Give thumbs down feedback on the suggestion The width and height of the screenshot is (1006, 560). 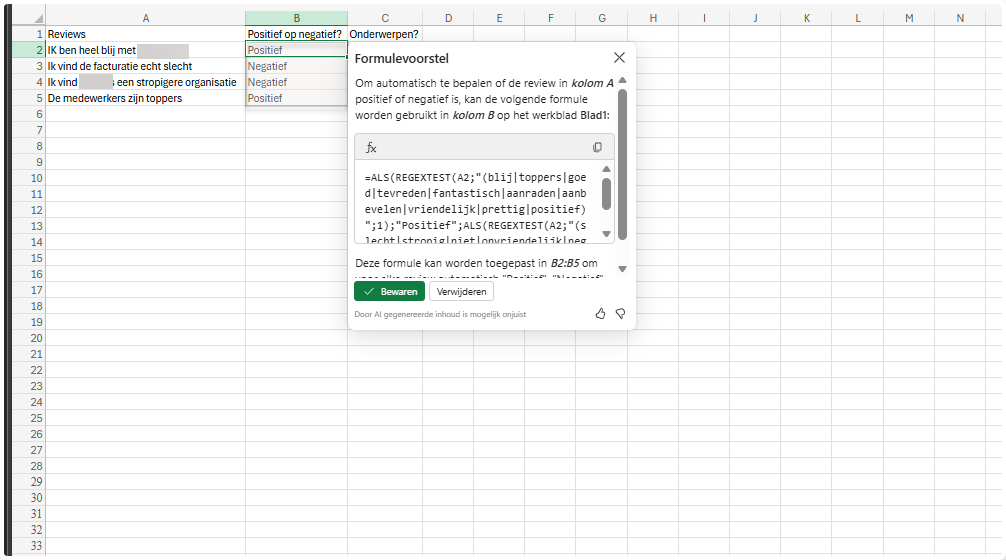(620, 313)
